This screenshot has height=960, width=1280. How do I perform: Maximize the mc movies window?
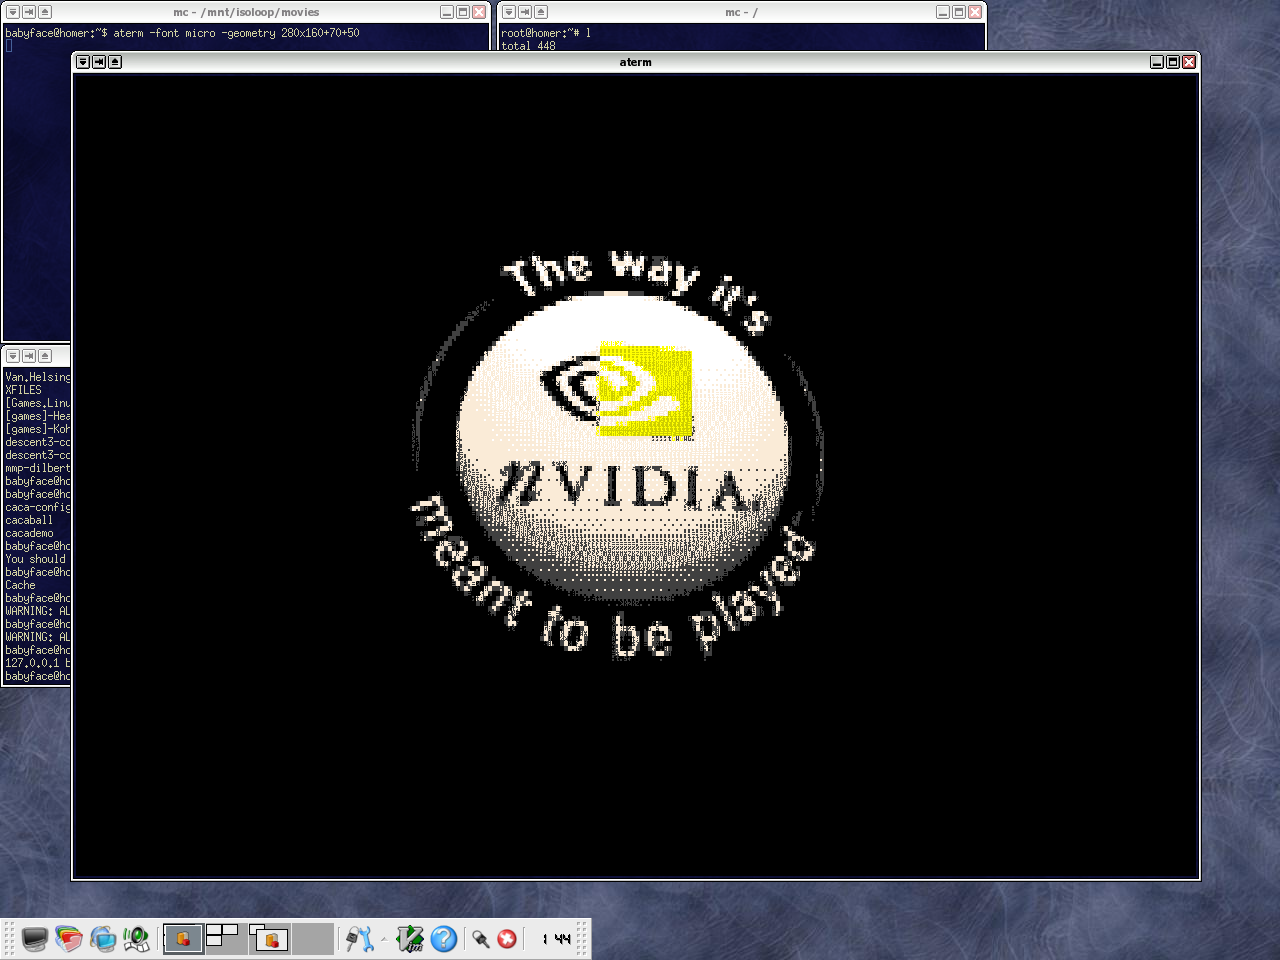463,12
